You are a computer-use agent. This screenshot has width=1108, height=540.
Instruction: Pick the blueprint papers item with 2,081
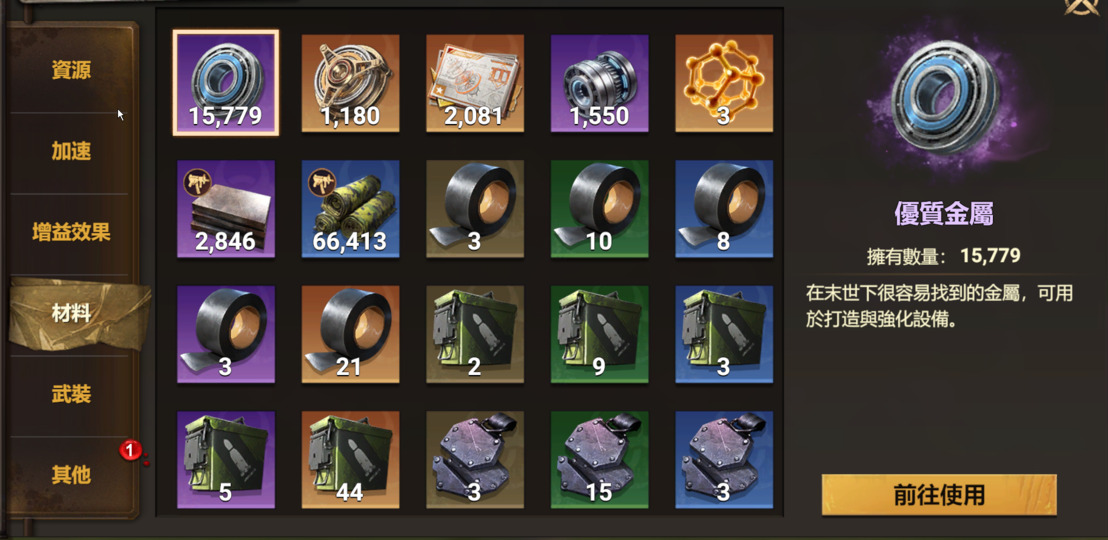coord(475,83)
